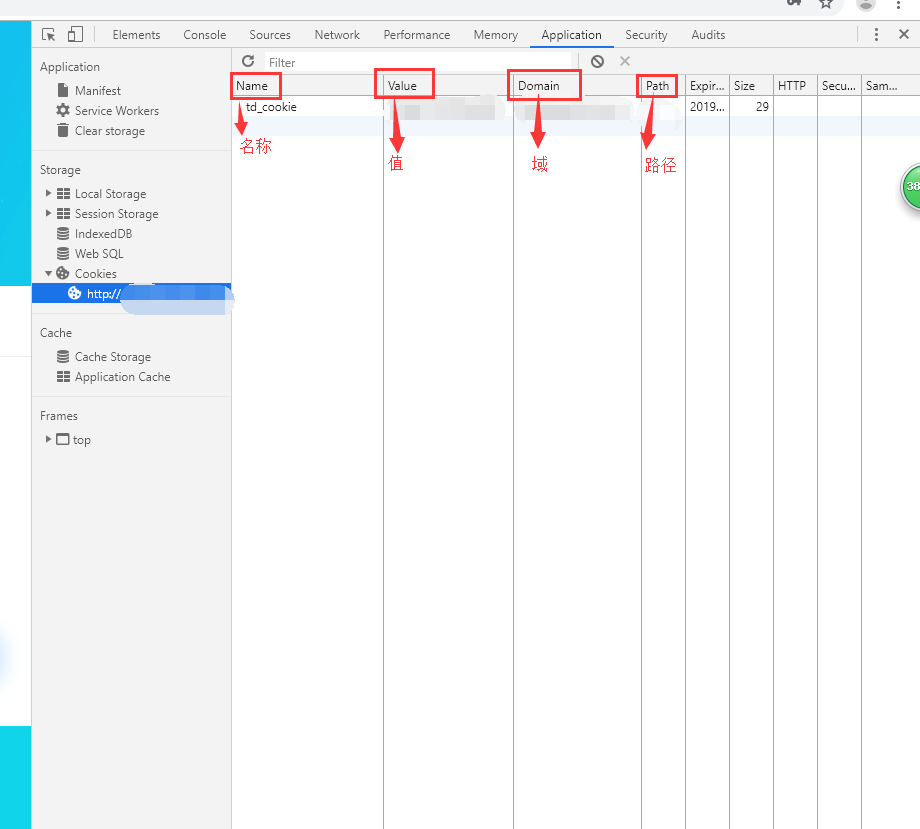Viewport: 920px width, 829px height.
Task: Switch to the Console tab
Action: [204, 35]
